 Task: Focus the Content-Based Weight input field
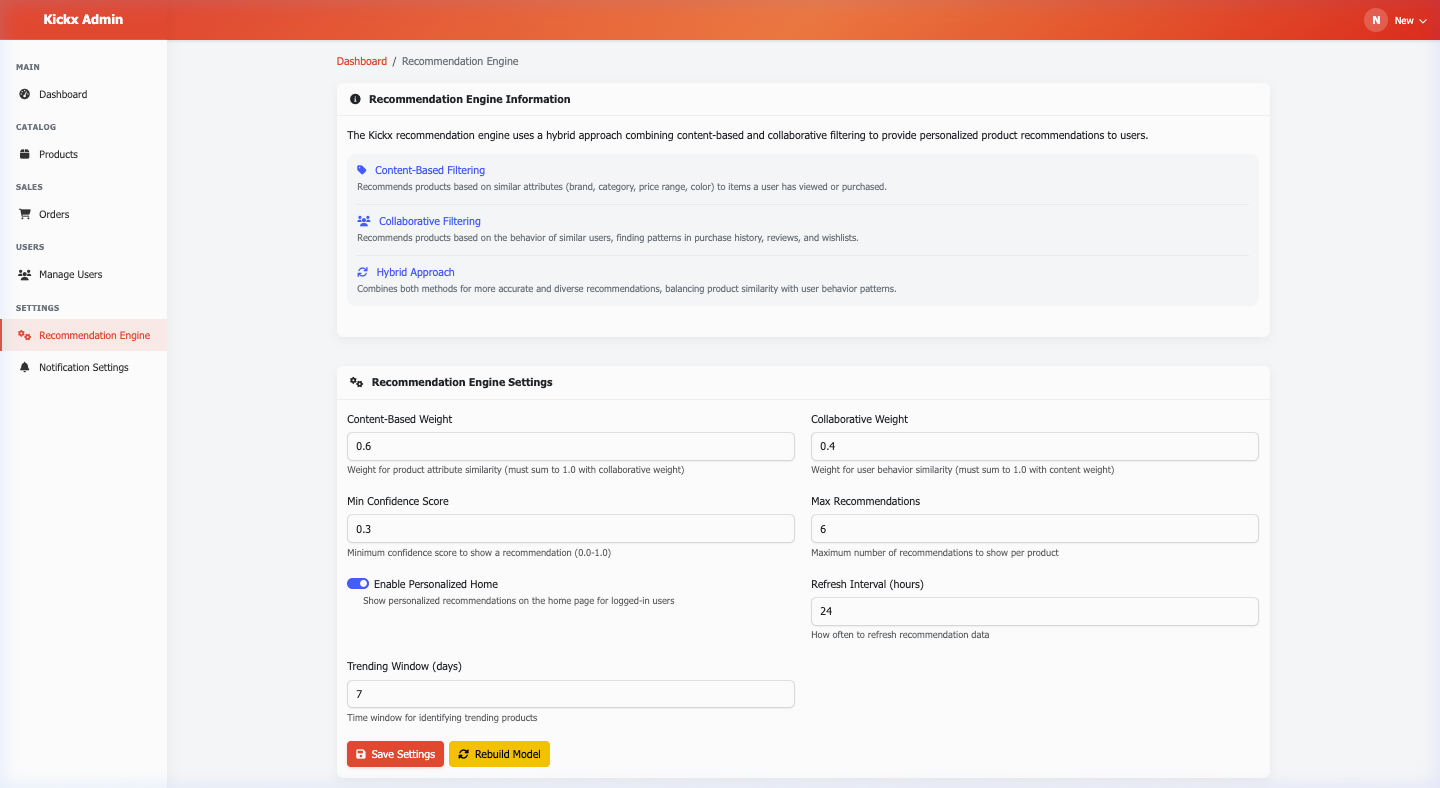click(x=571, y=446)
